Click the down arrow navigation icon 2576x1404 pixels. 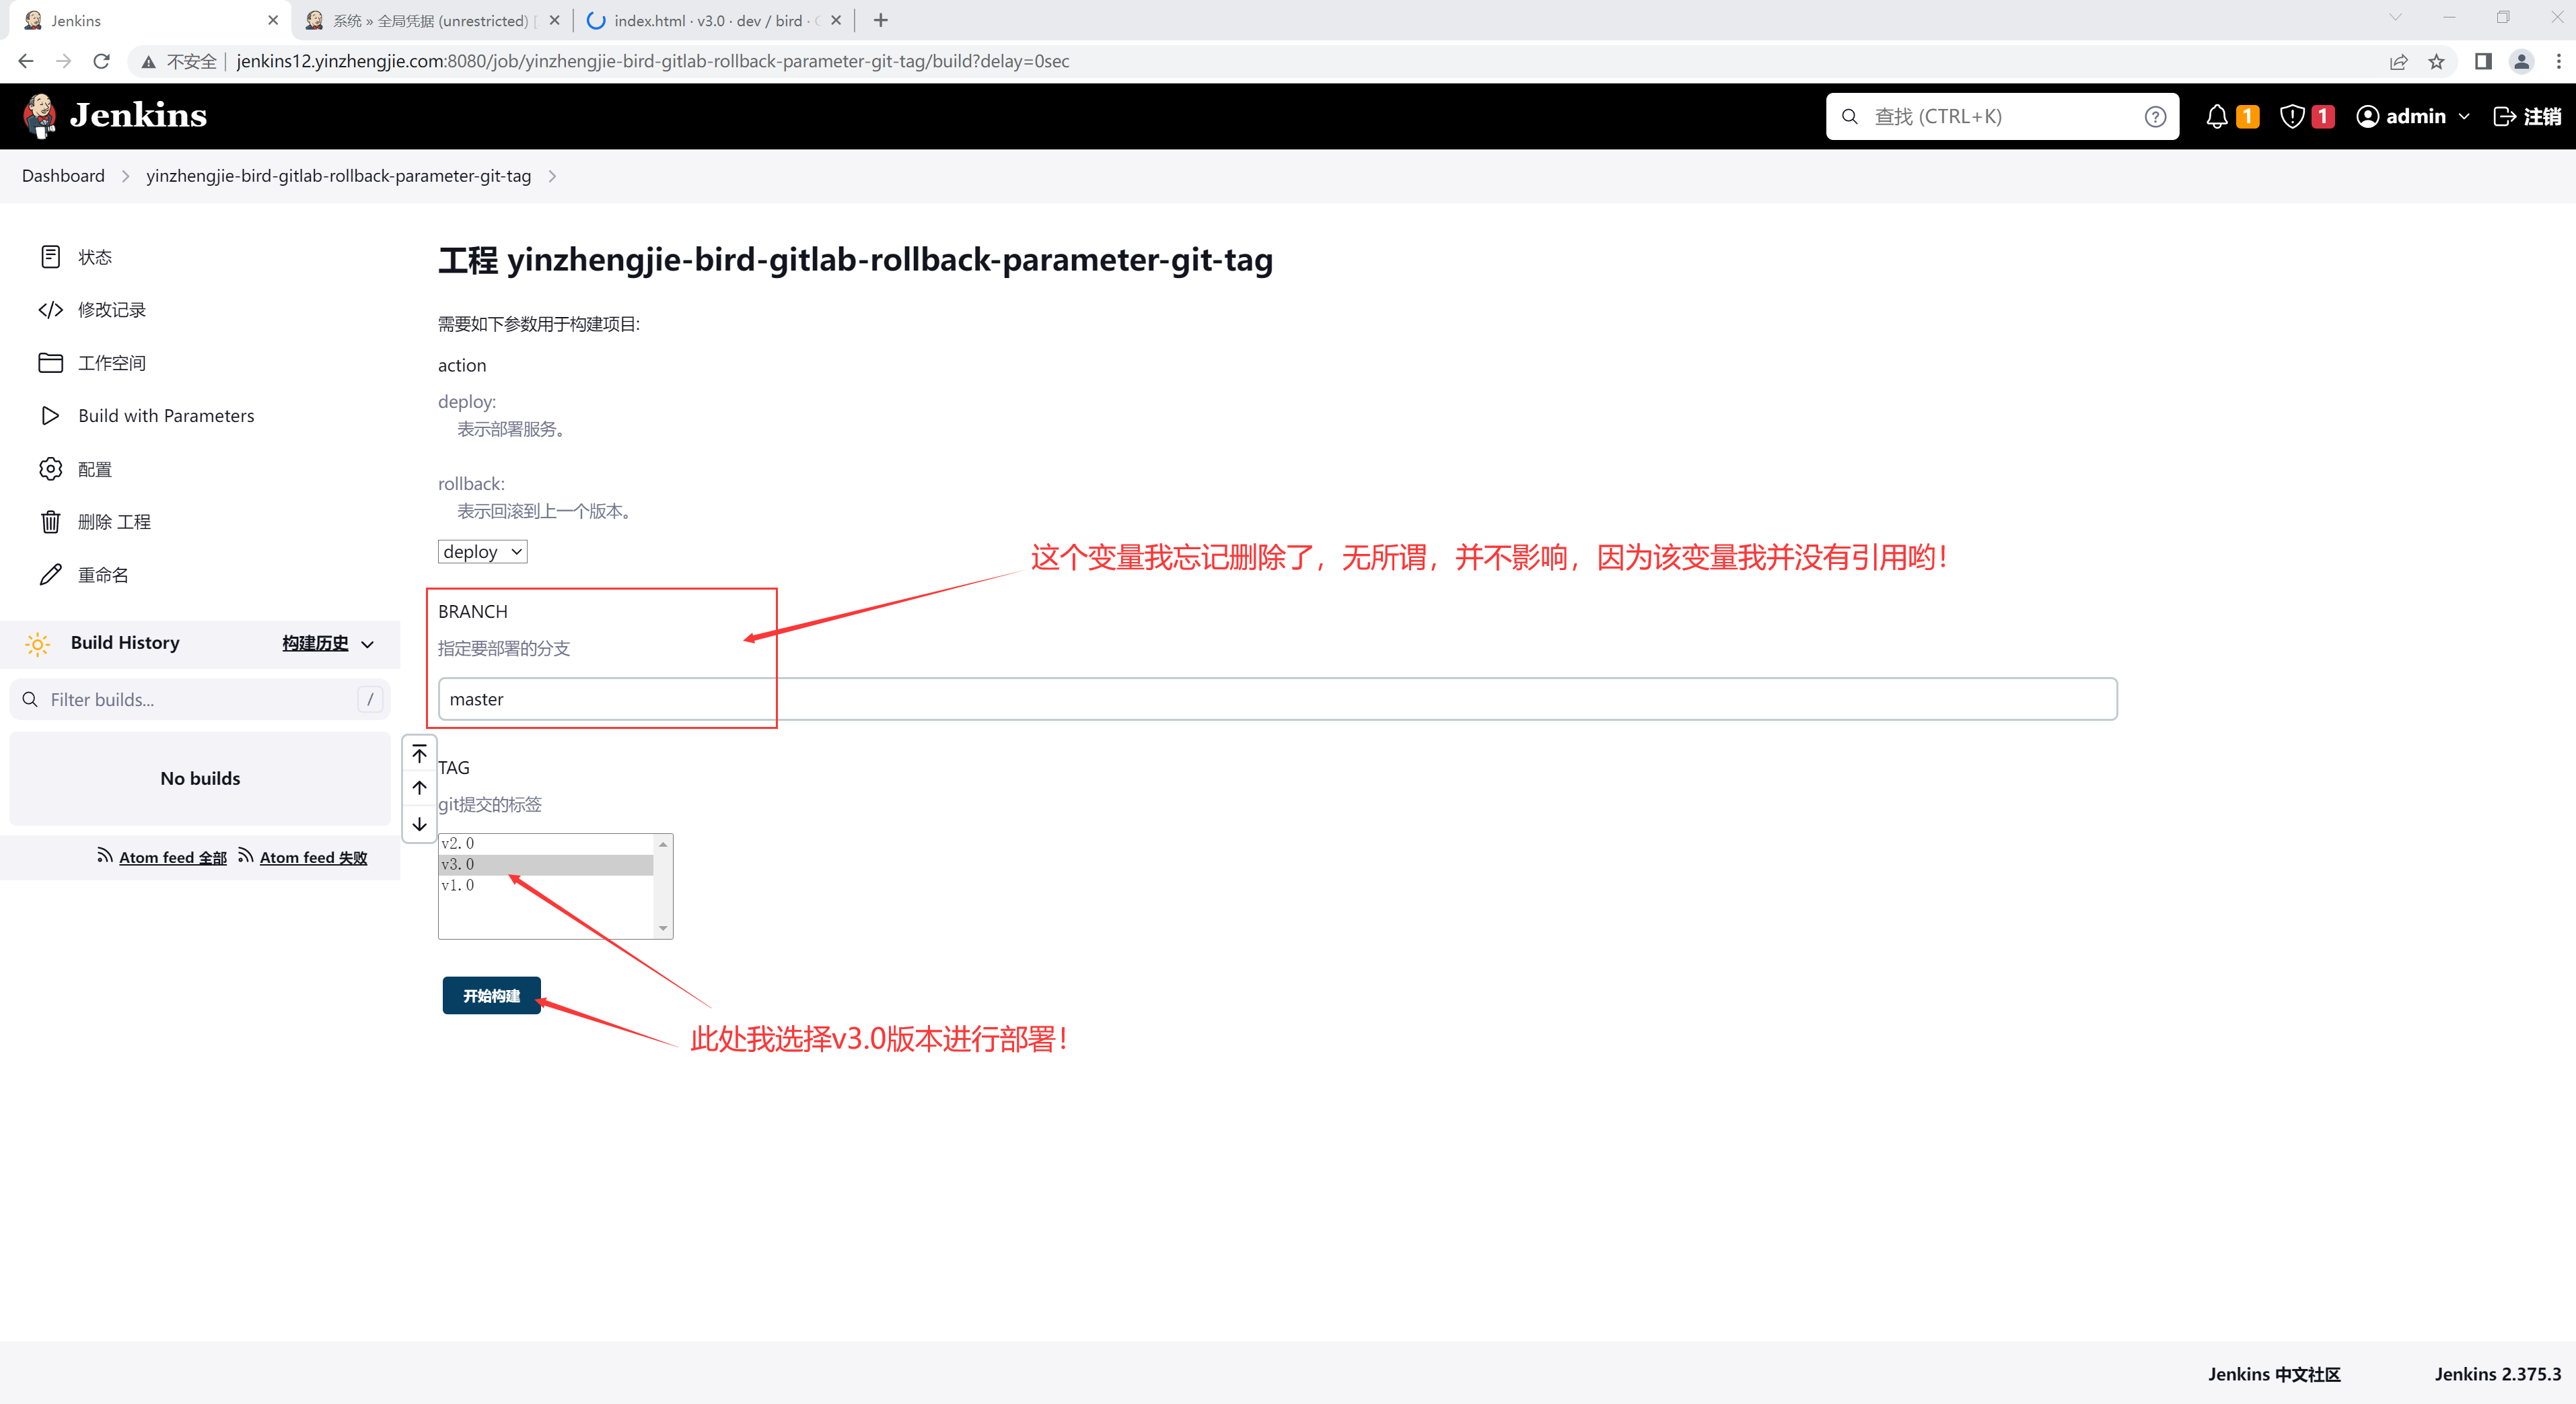419,824
